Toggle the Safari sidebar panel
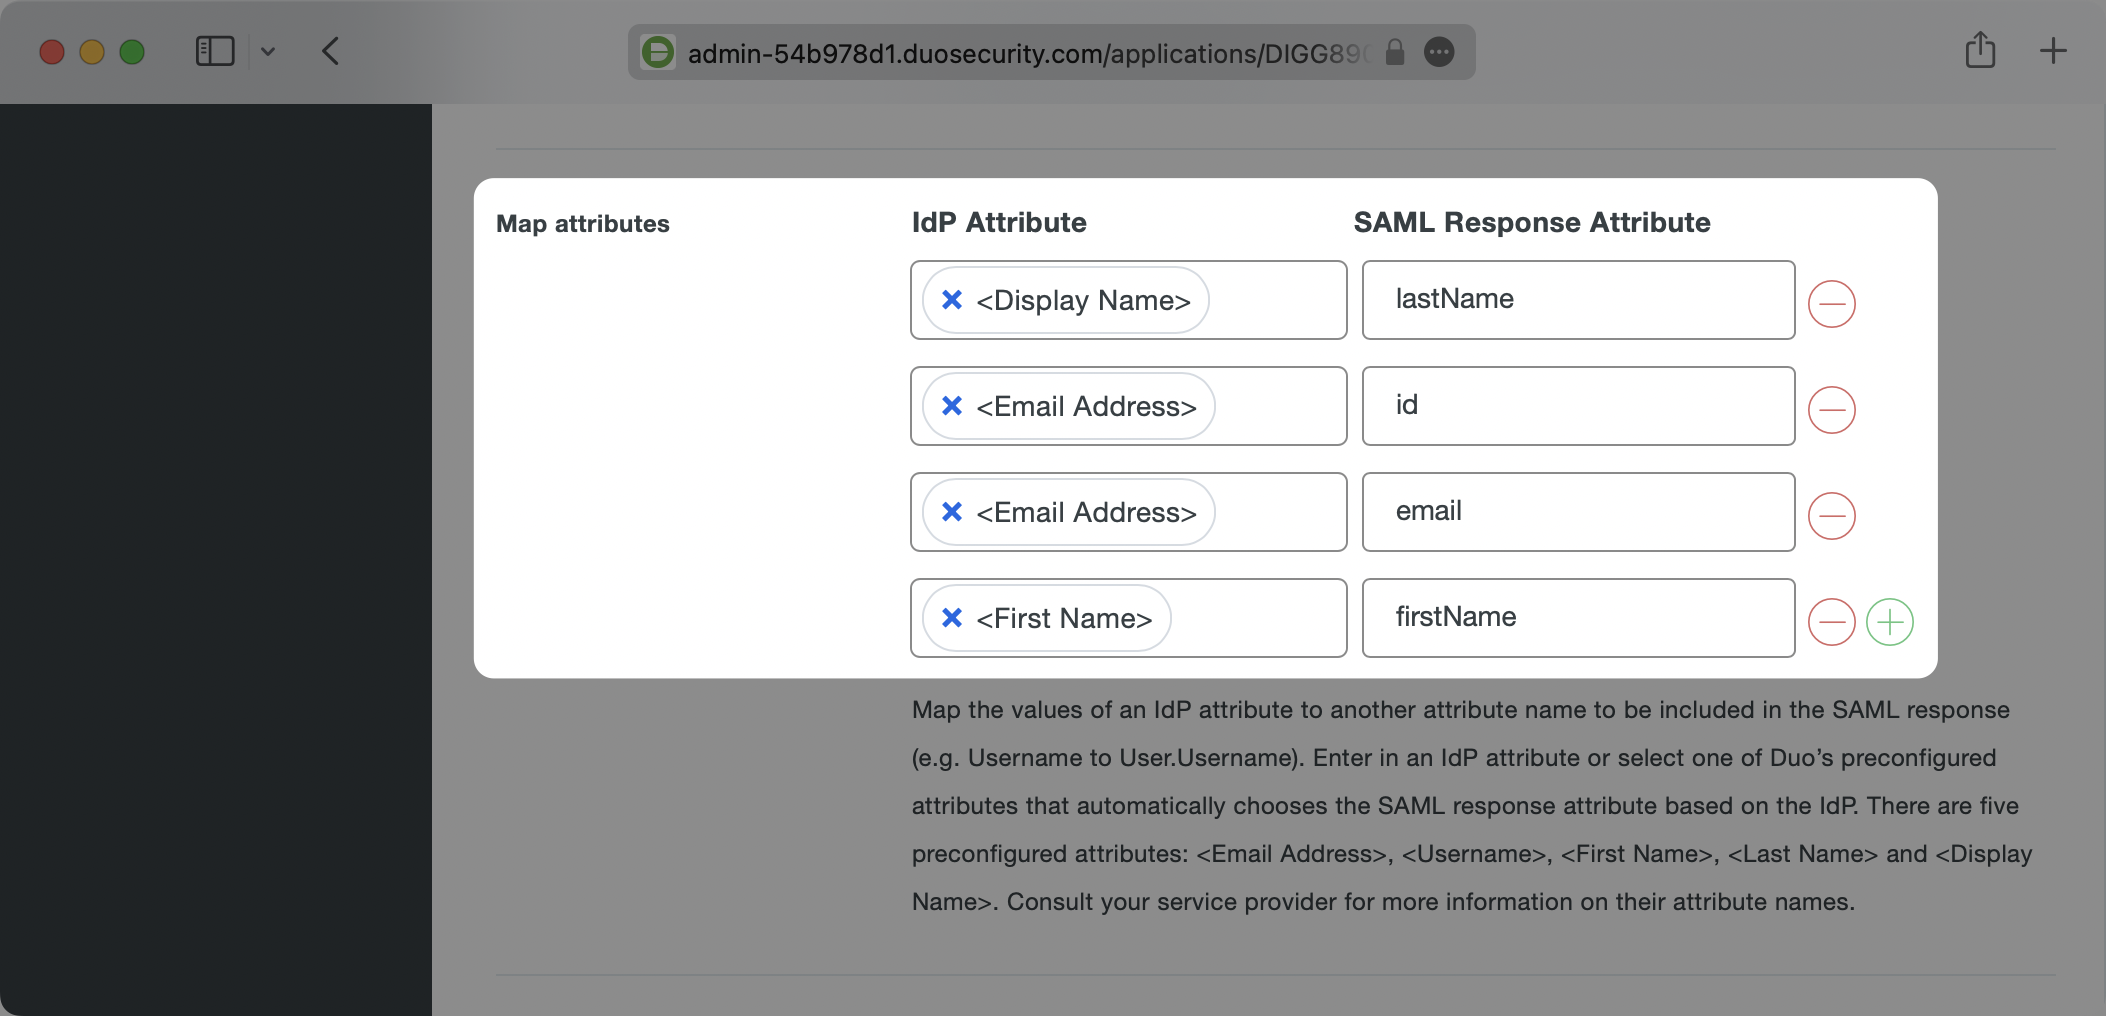The width and height of the screenshot is (2106, 1016). coord(215,51)
